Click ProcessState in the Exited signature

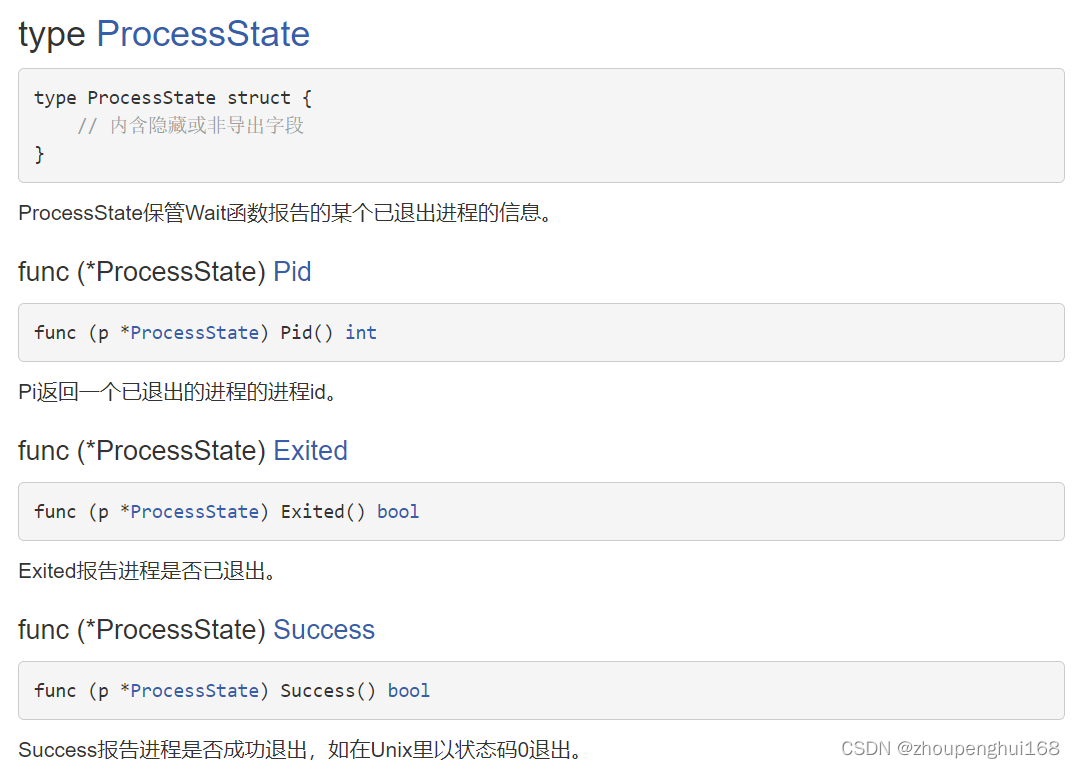(195, 512)
